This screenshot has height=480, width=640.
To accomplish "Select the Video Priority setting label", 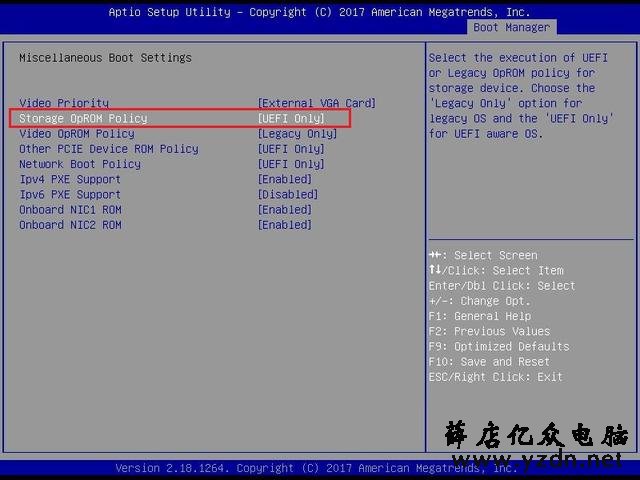I will [64, 103].
